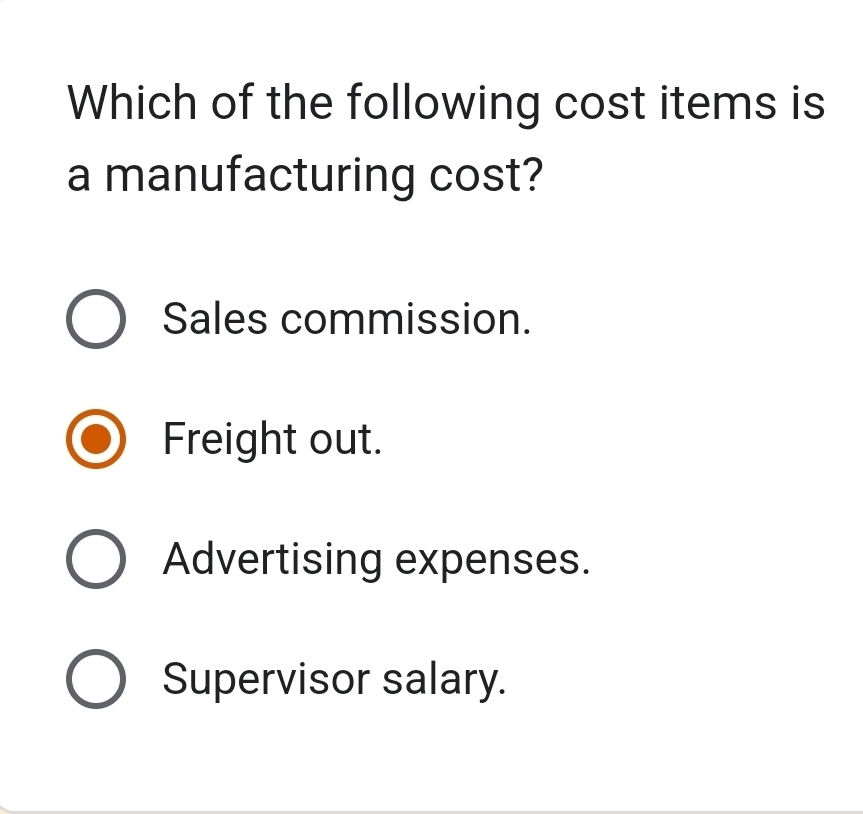Screen dimensions: 863x814
Task: Click the orange filled radio circle
Action: (96, 439)
